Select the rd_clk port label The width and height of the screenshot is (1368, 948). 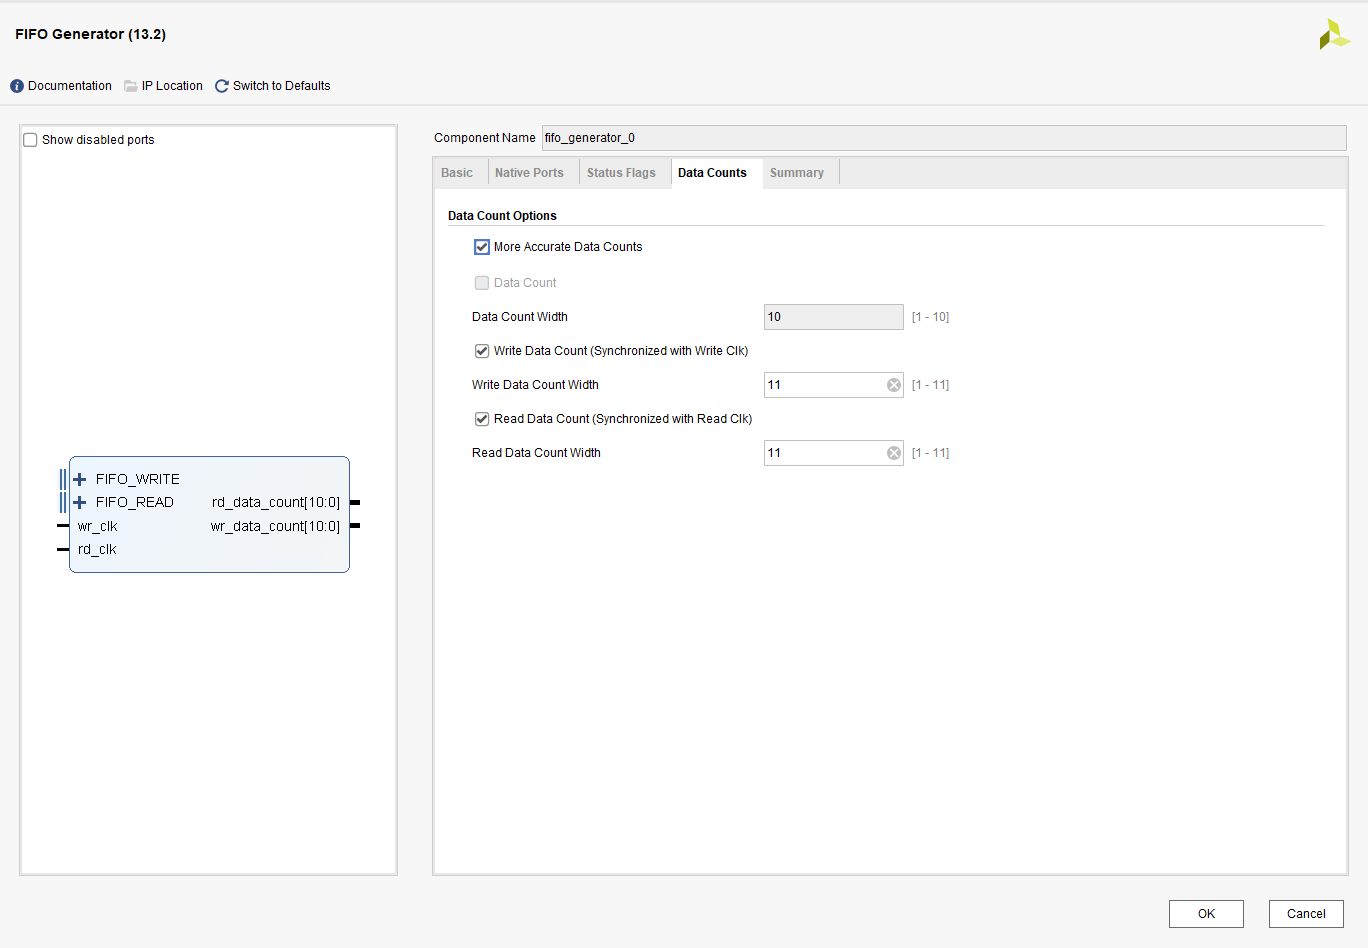click(97, 549)
